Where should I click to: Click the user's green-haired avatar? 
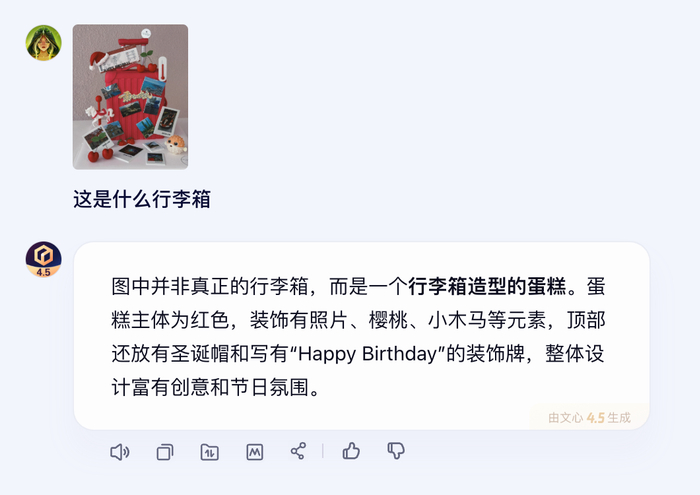[43, 43]
